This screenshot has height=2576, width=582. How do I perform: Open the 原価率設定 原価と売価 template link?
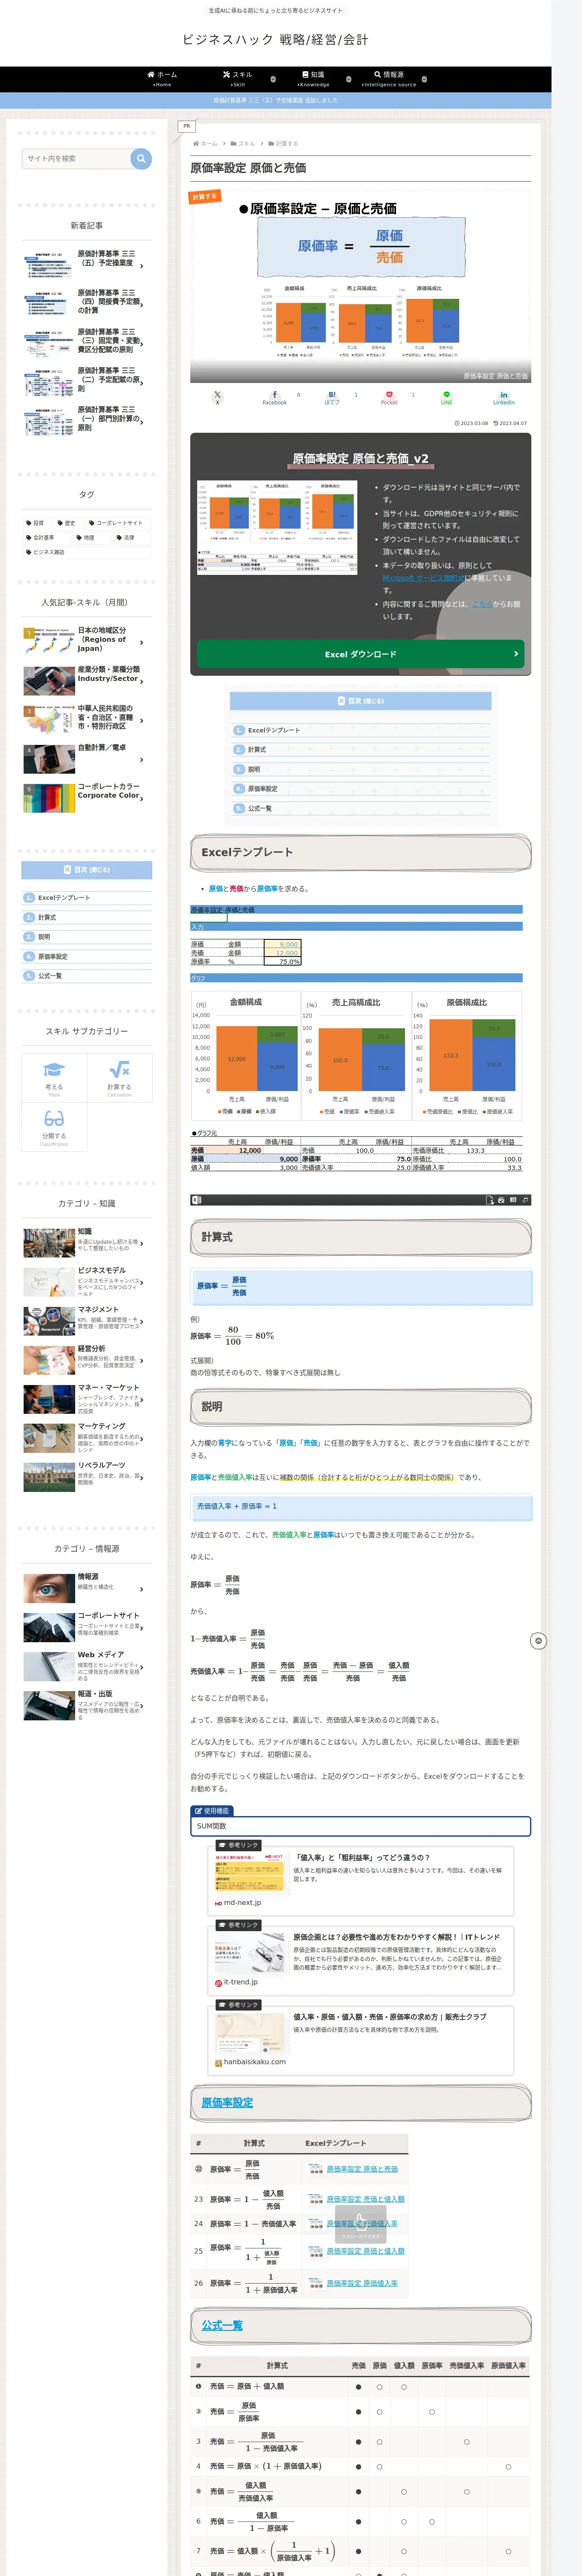362,2169
